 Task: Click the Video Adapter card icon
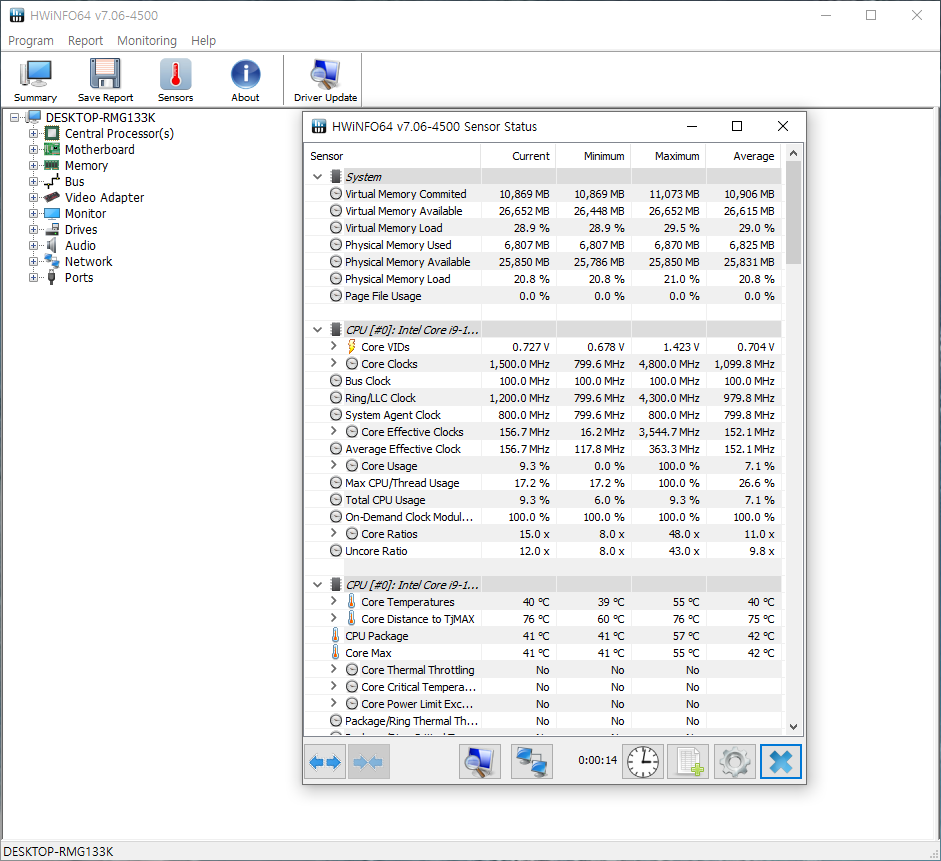click(52, 197)
